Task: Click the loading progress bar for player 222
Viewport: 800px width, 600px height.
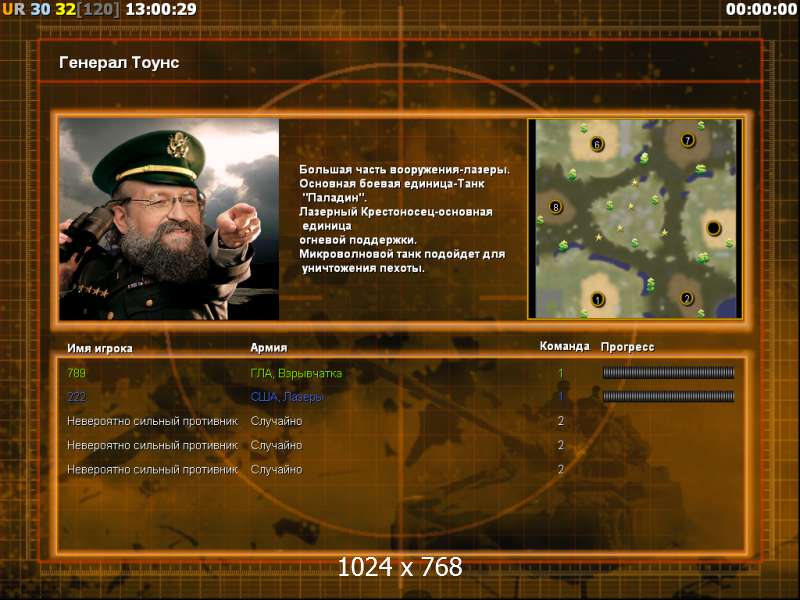Action: (668, 396)
